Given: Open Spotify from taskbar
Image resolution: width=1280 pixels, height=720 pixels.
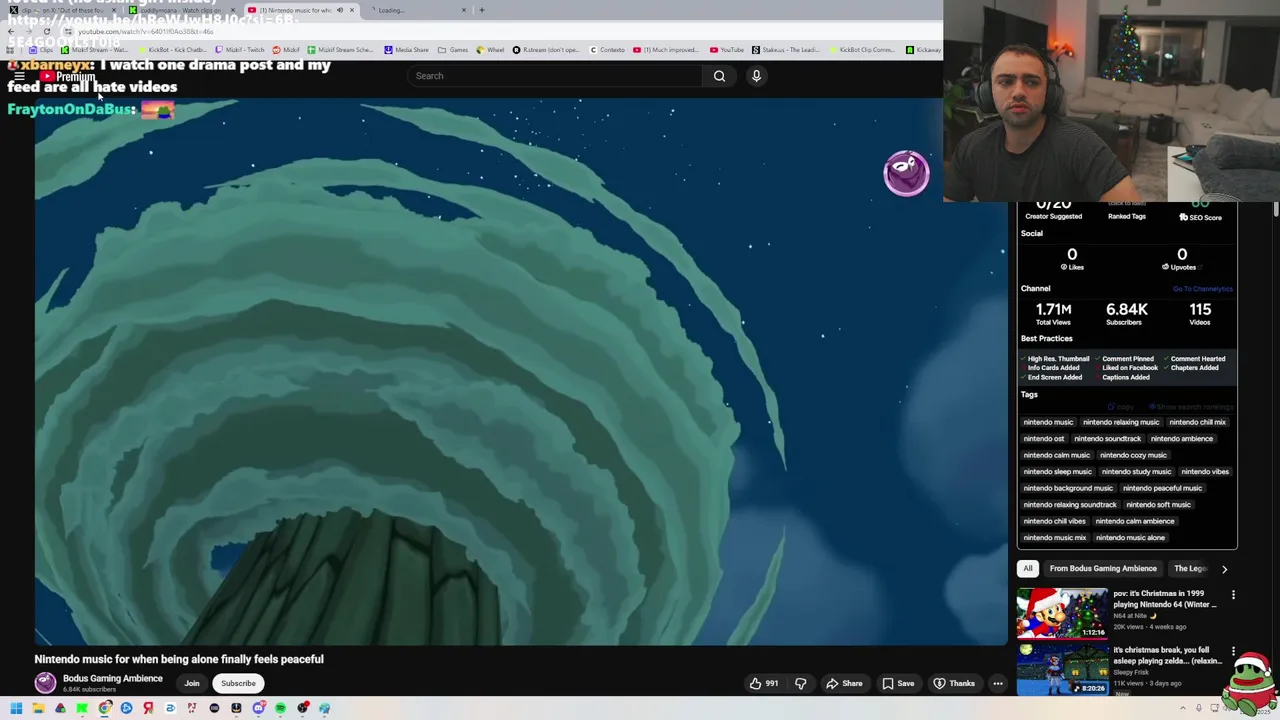Looking at the screenshot, I should click(x=280, y=708).
